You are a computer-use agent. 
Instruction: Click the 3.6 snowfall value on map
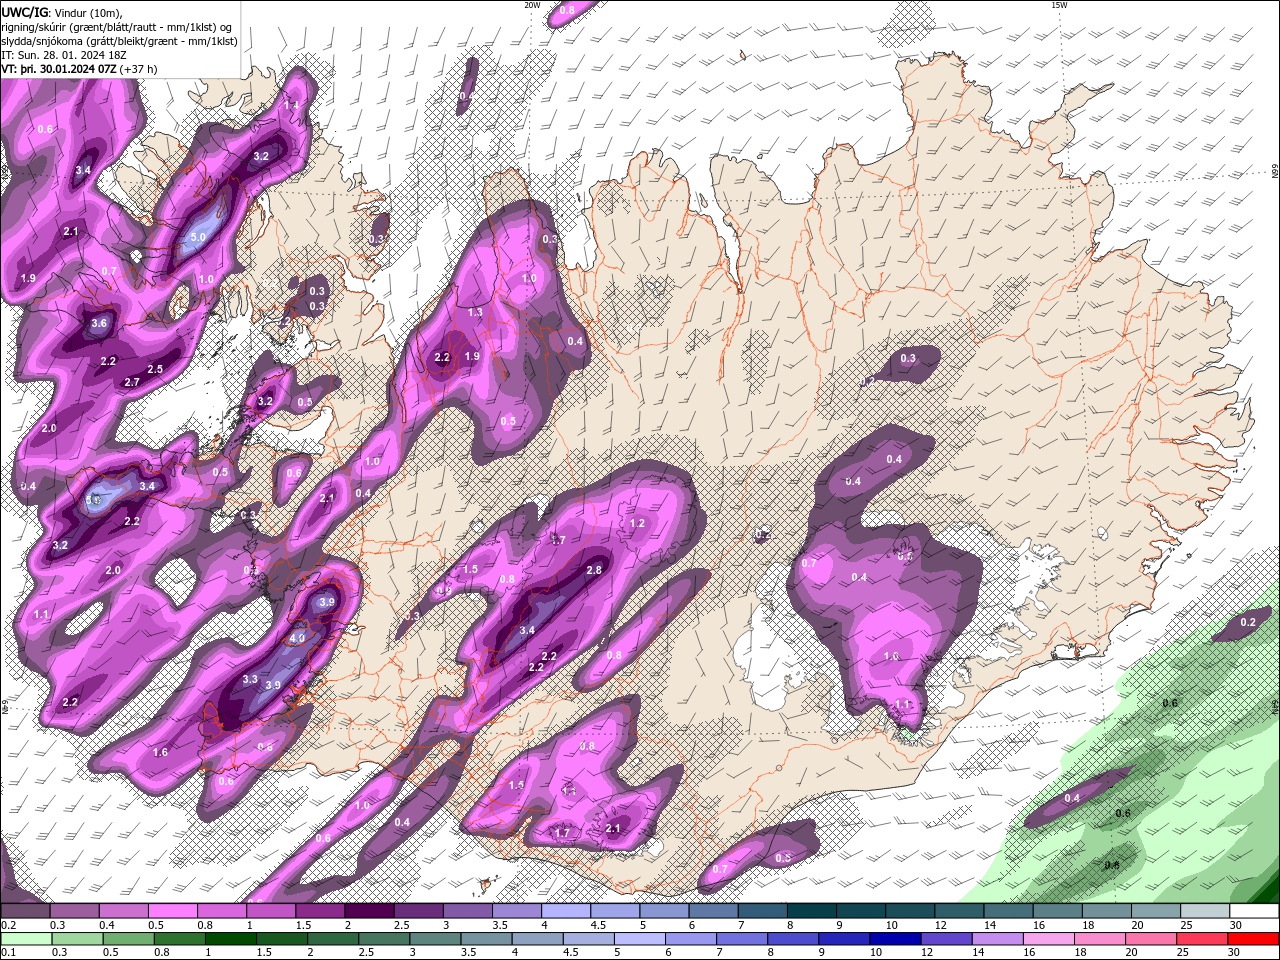[x=99, y=323]
